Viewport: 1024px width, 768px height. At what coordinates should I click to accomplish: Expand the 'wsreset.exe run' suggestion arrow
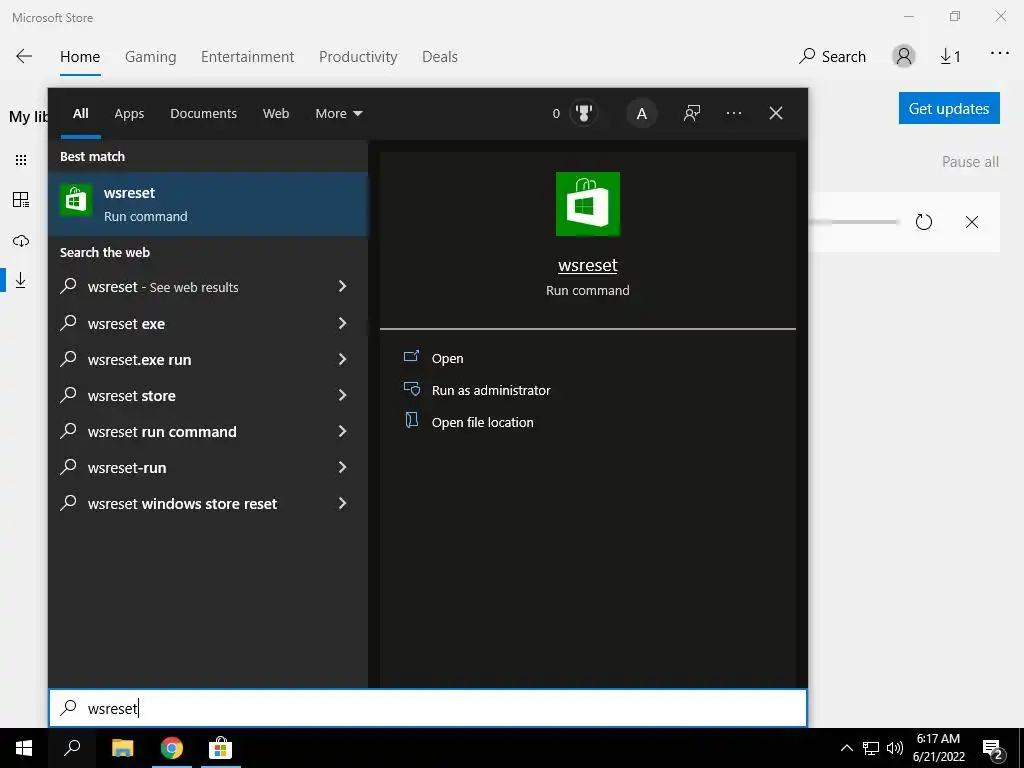tap(342, 359)
